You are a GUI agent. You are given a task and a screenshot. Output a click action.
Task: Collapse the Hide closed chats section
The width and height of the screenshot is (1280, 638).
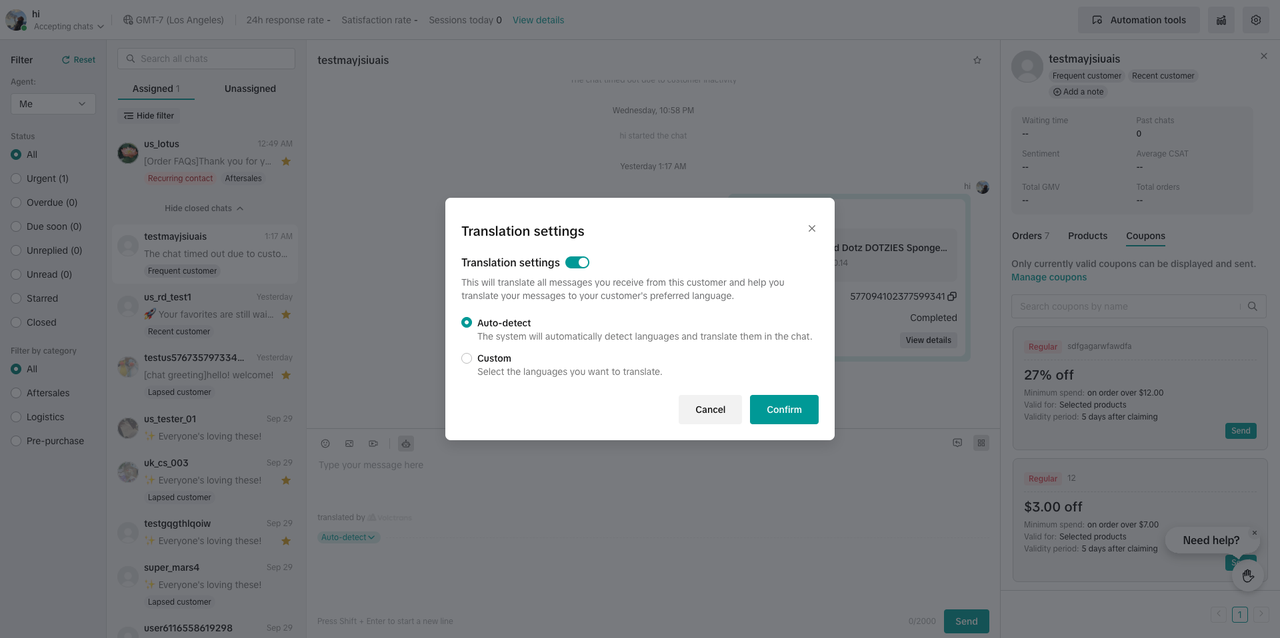click(204, 208)
